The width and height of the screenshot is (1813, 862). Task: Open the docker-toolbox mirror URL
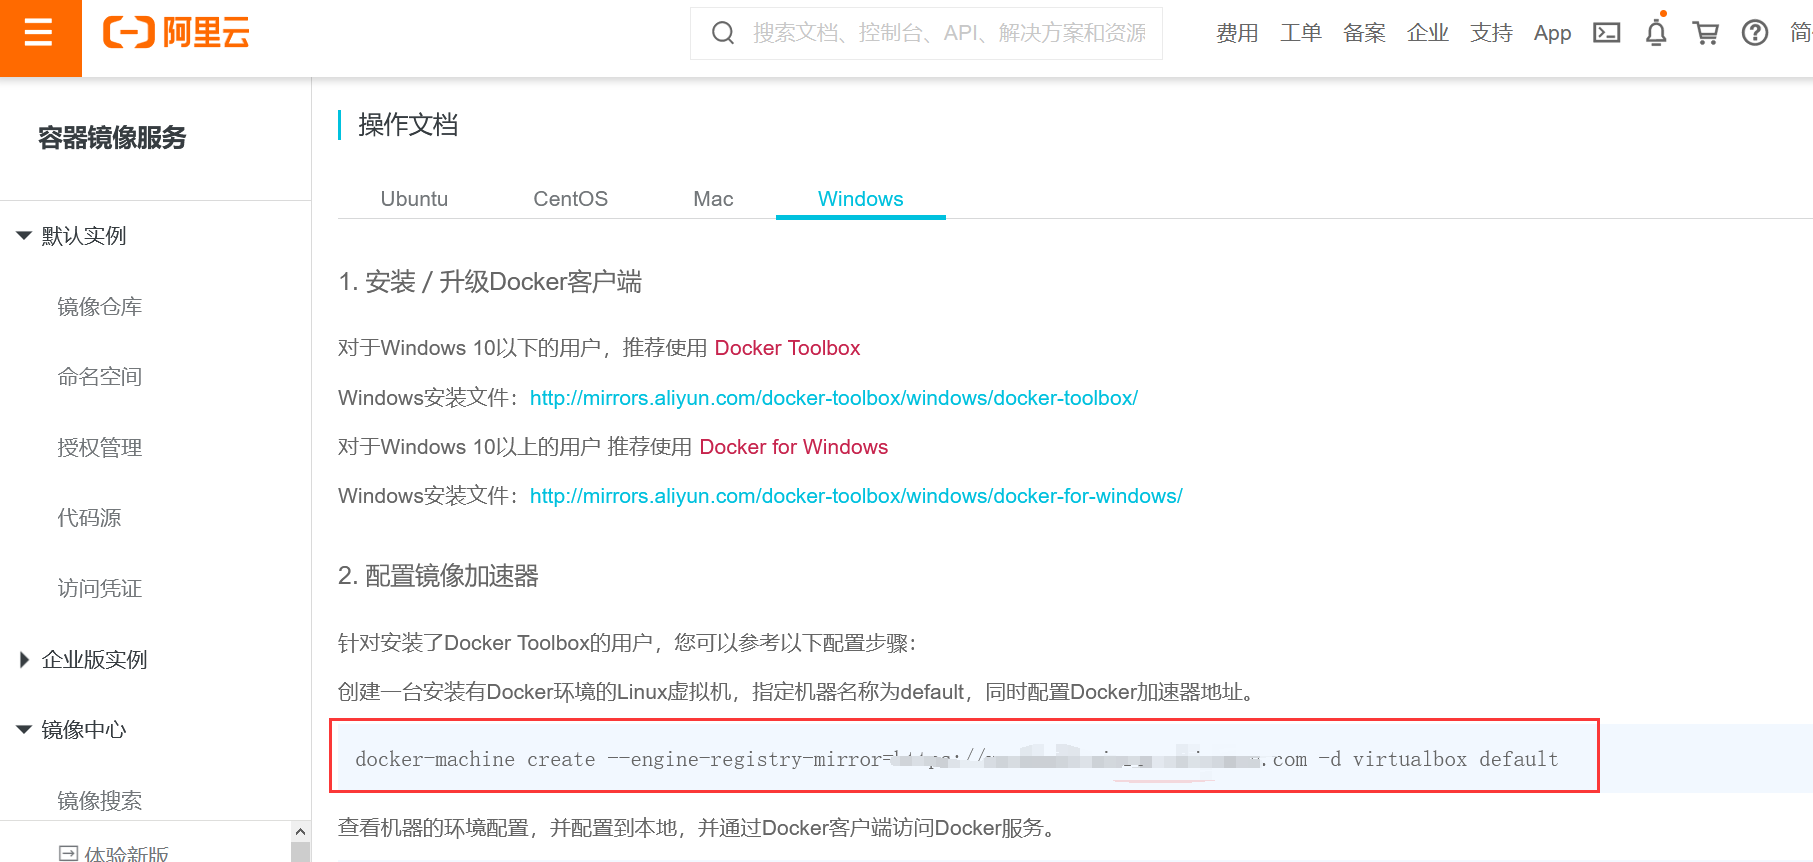pyautogui.click(x=834, y=398)
